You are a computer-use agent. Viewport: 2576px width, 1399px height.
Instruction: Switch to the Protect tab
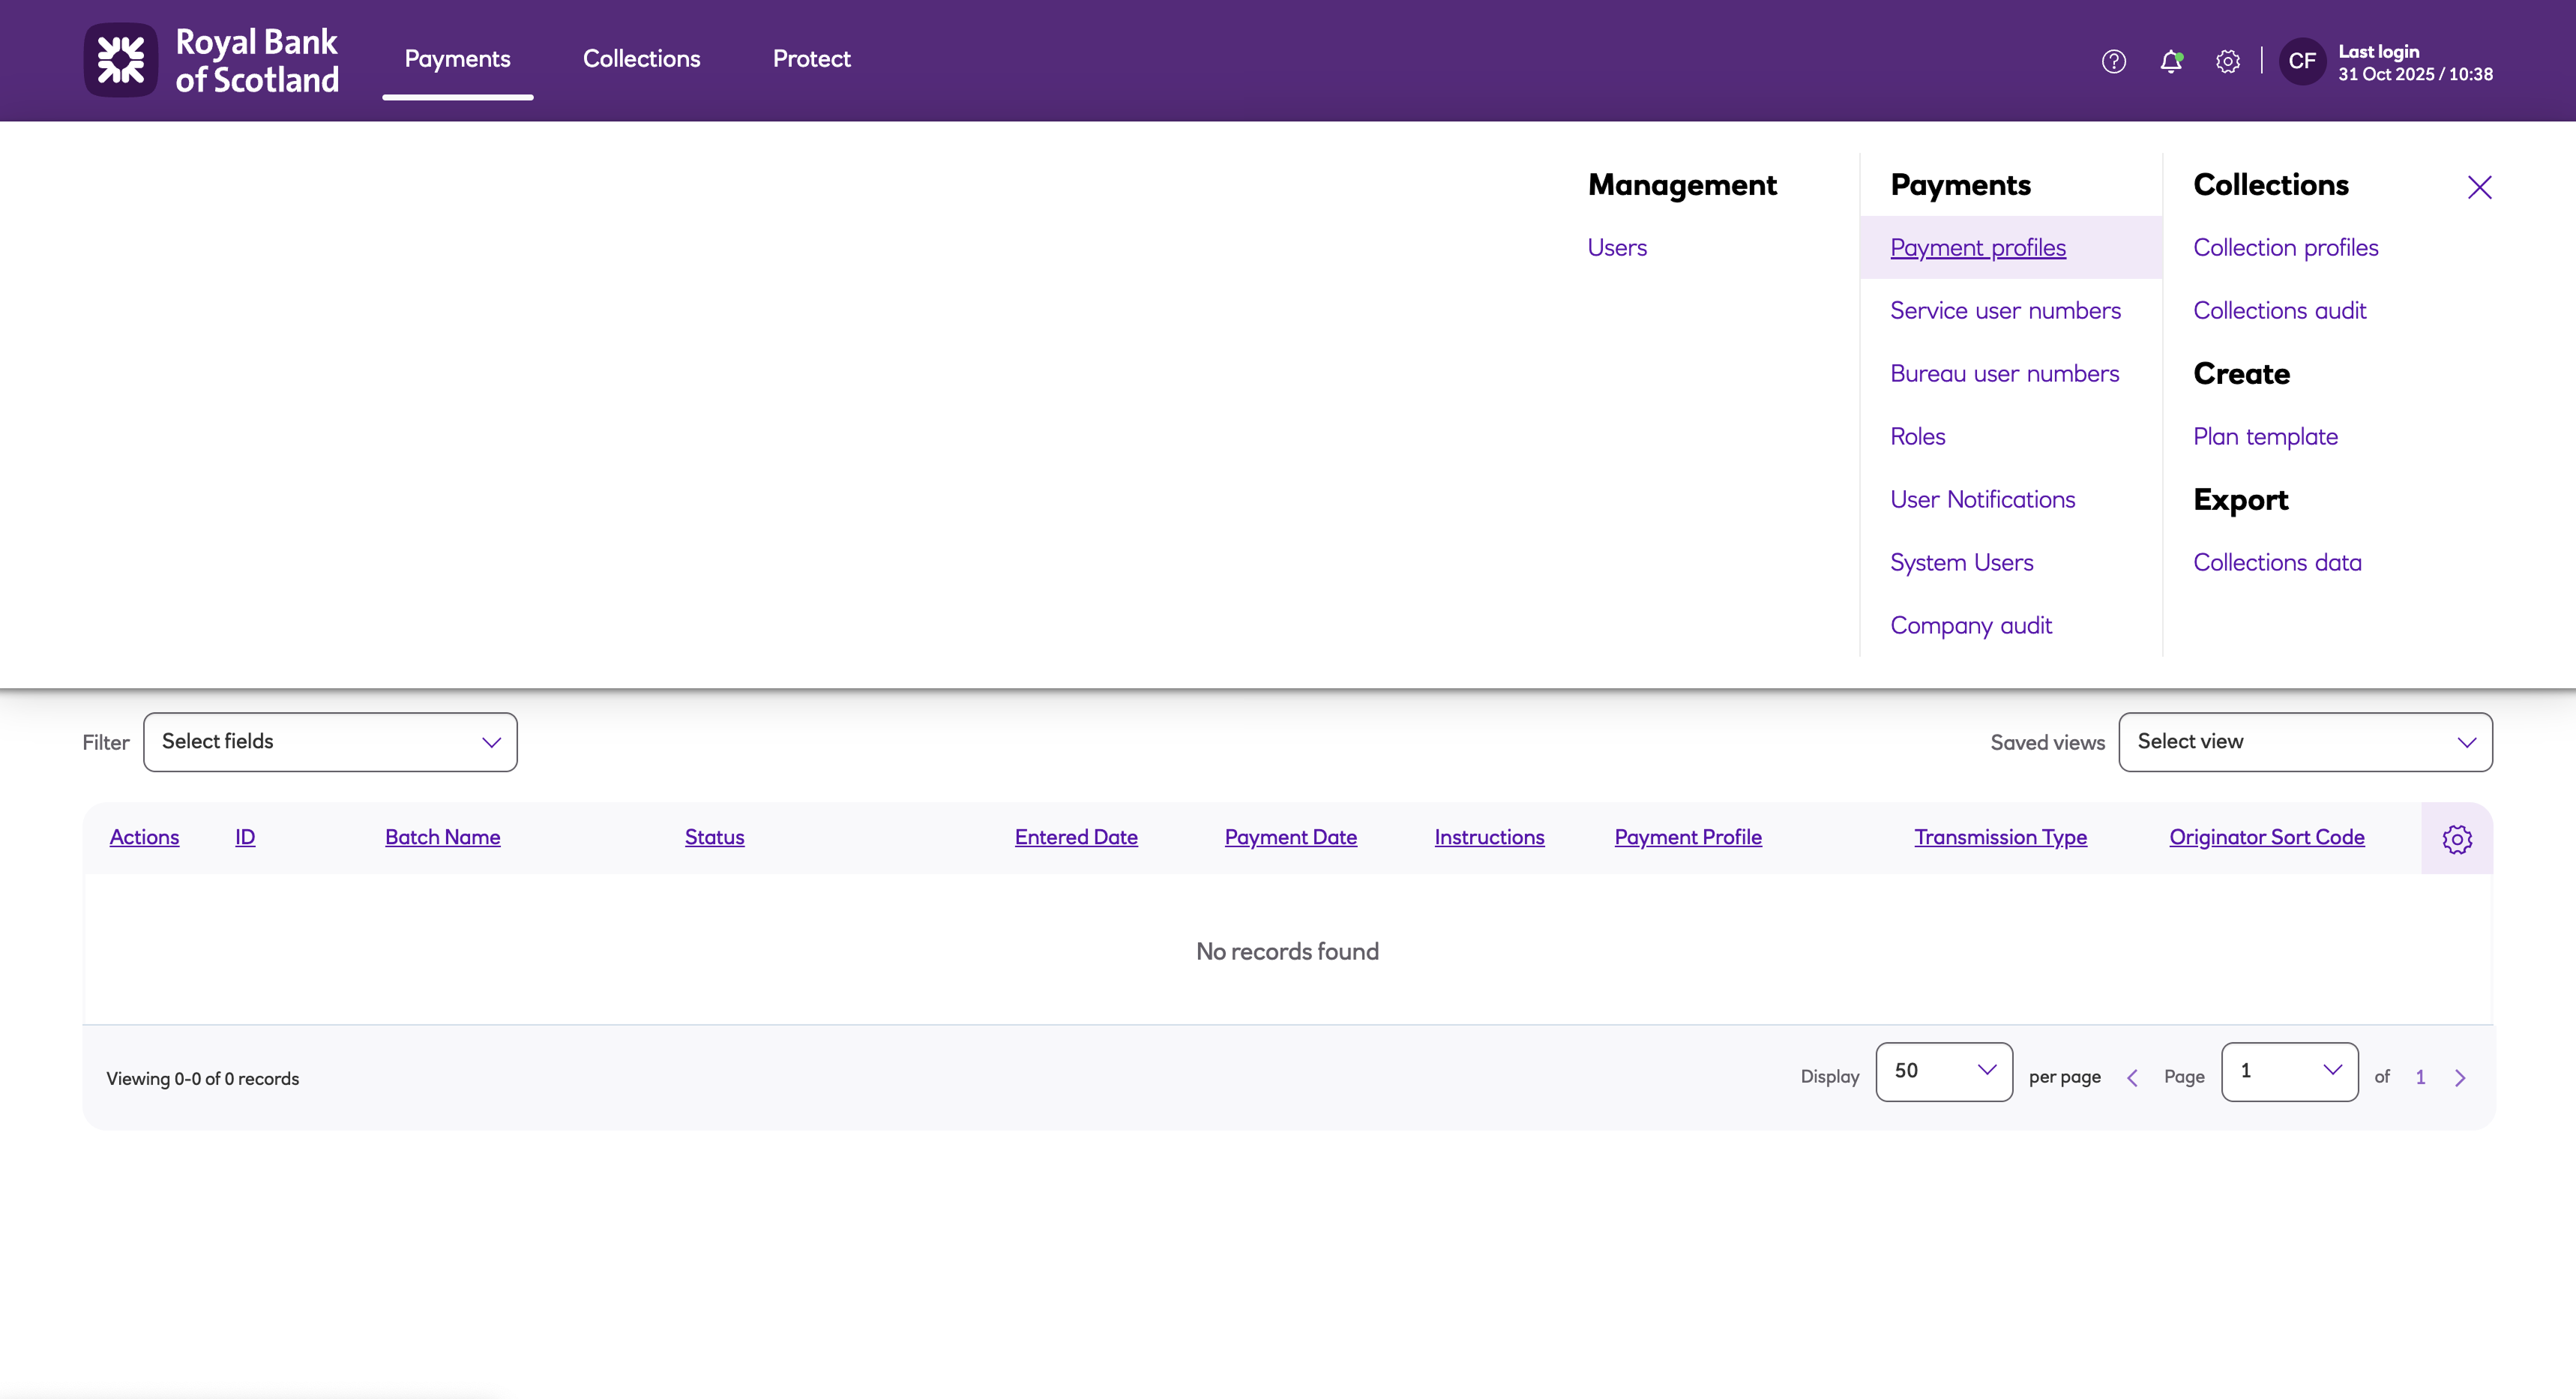click(x=811, y=59)
